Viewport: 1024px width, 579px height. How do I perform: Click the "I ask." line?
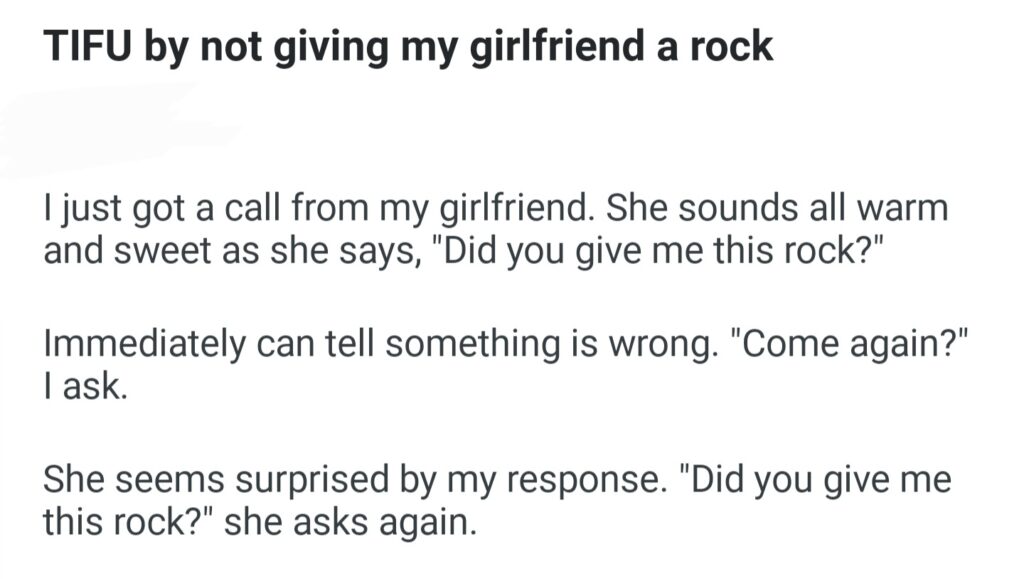tap(84, 384)
